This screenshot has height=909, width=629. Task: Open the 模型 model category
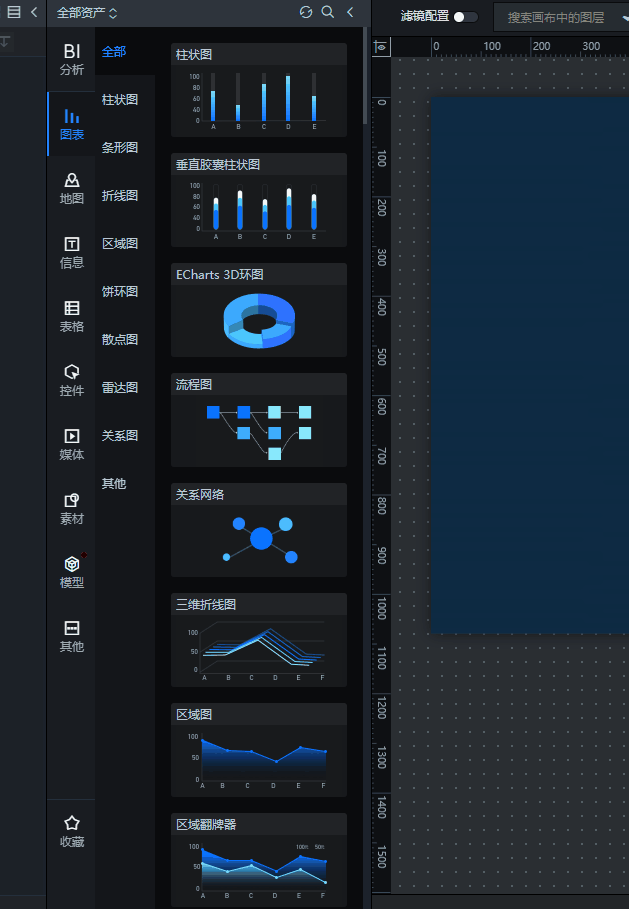71,573
